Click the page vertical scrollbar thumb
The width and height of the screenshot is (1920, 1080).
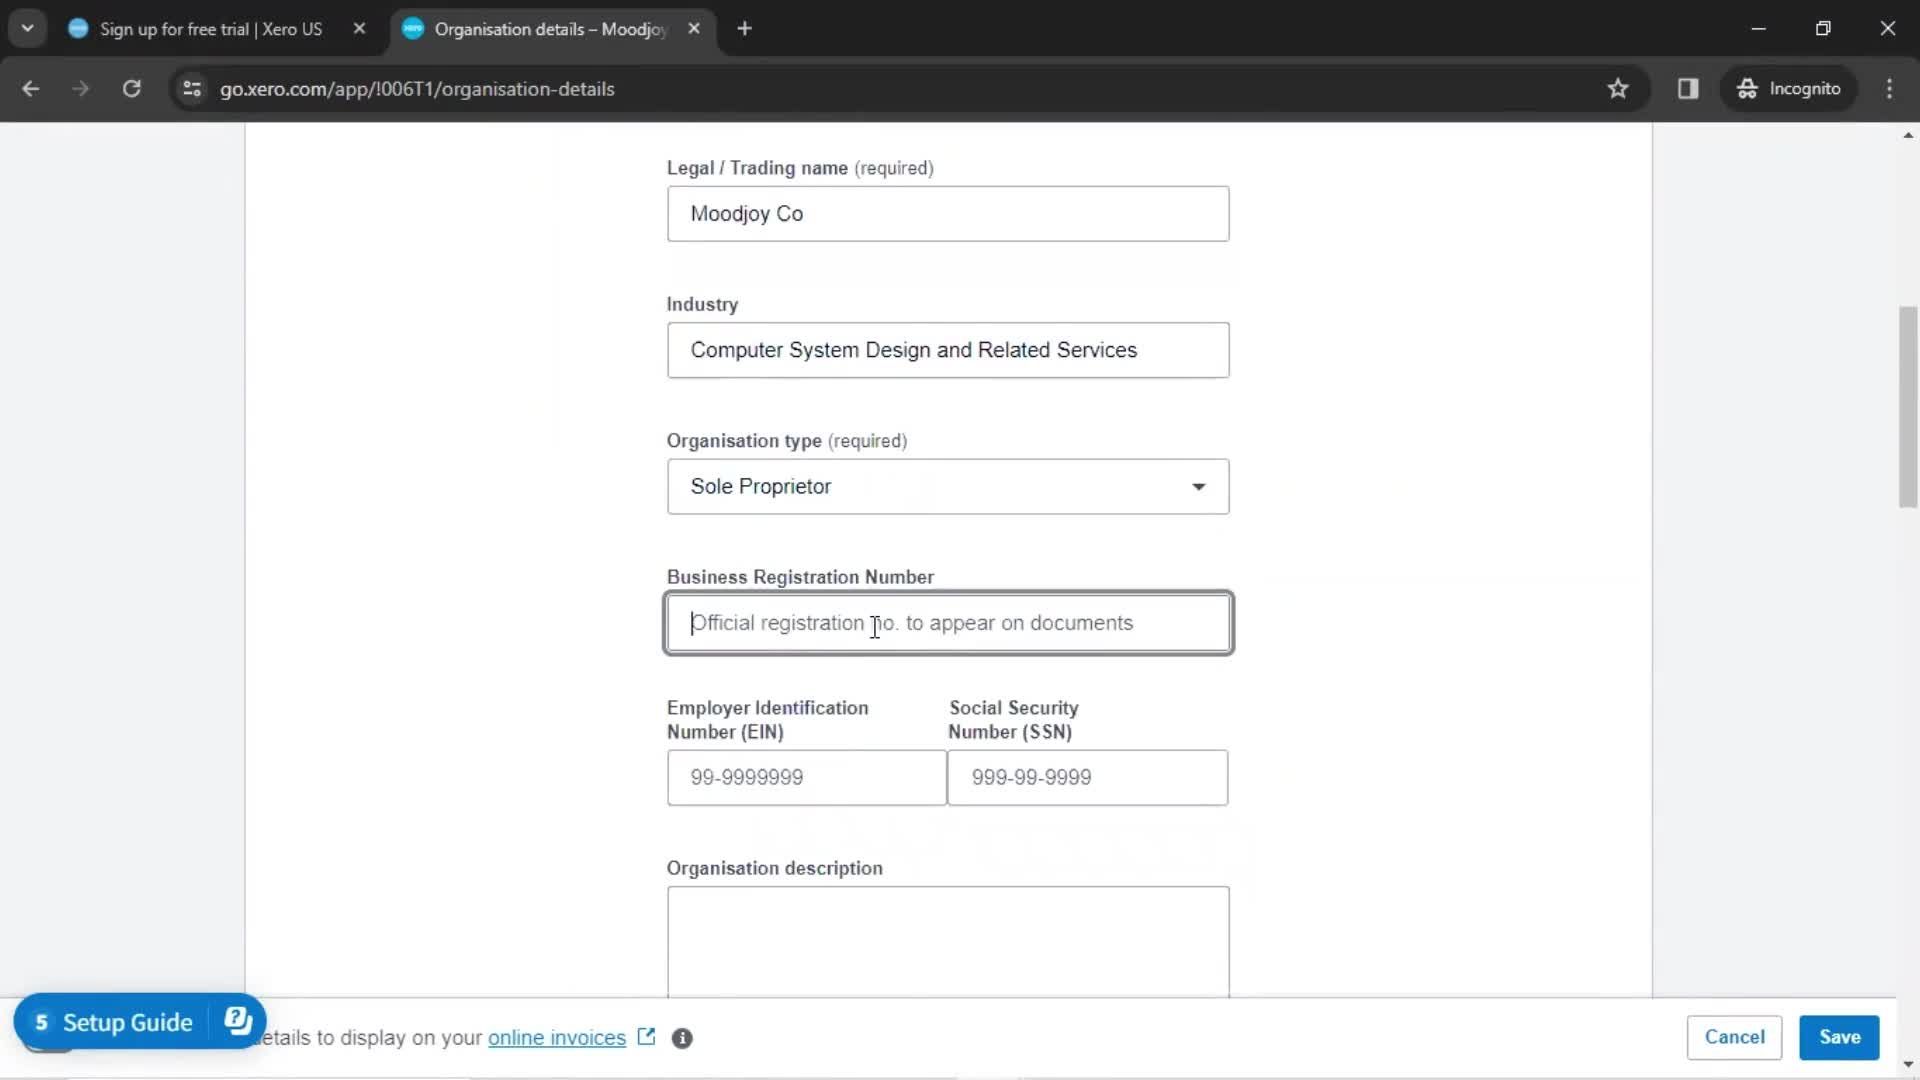(1908, 407)
